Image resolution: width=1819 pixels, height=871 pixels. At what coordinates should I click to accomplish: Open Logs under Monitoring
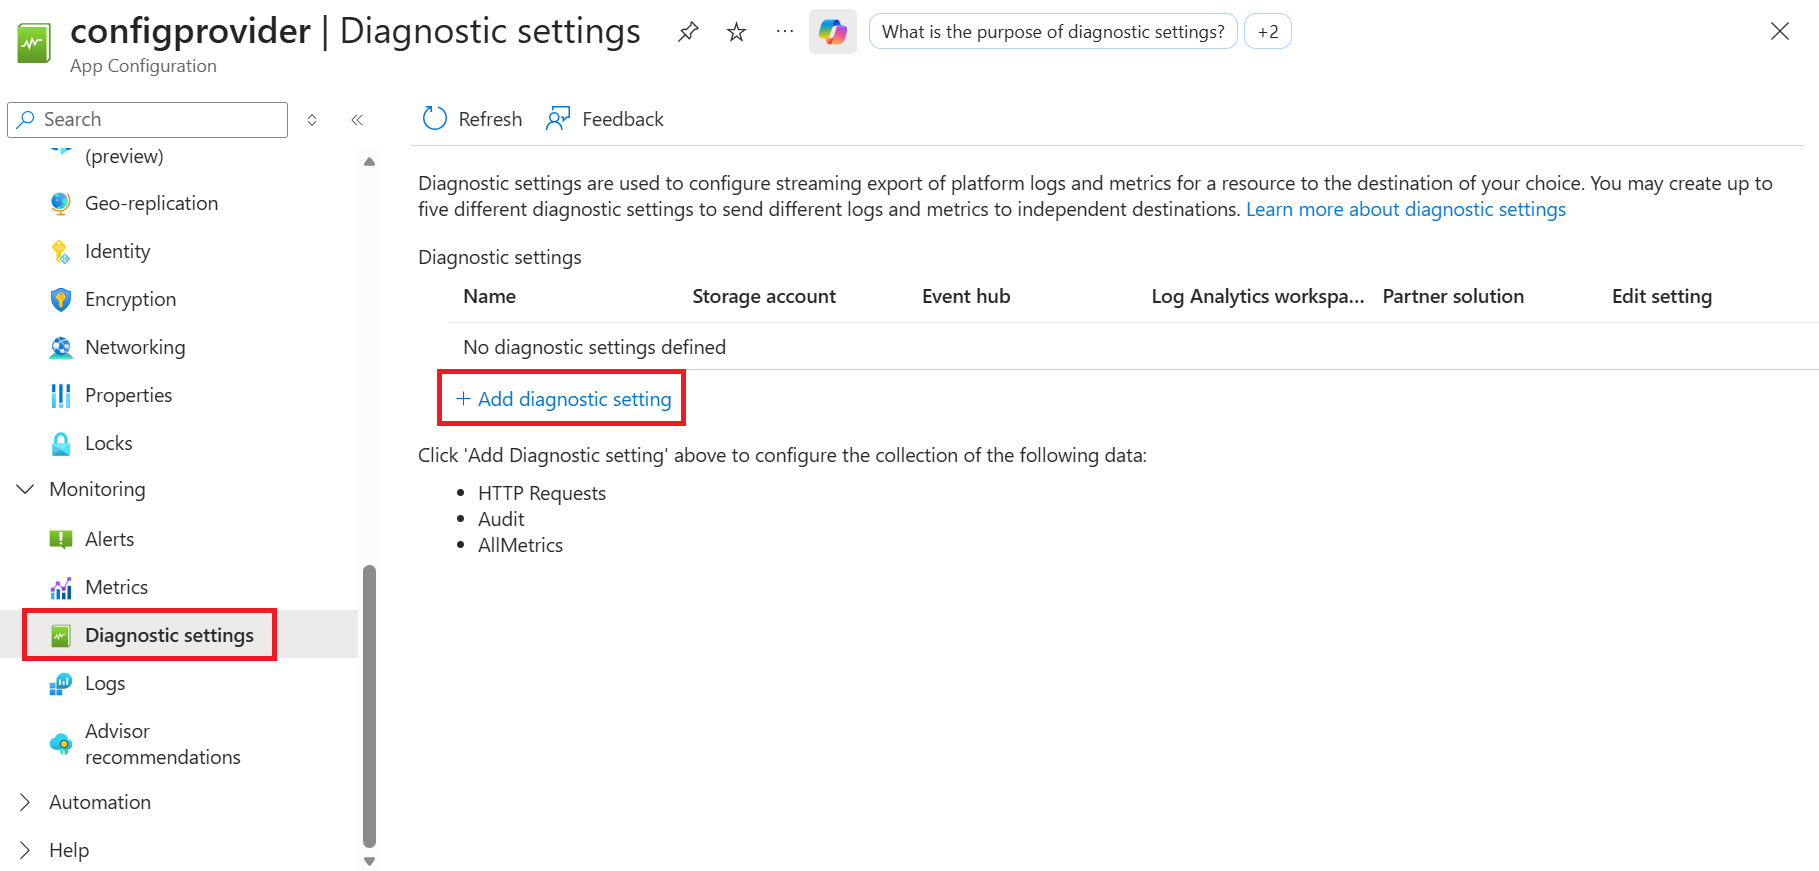coord(105,683)
